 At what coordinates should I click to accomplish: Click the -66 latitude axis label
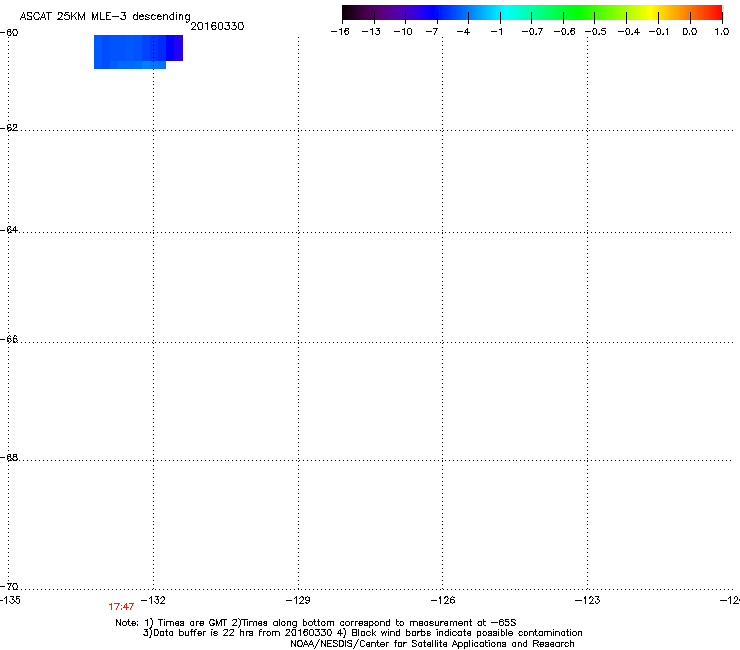point(9,339)
